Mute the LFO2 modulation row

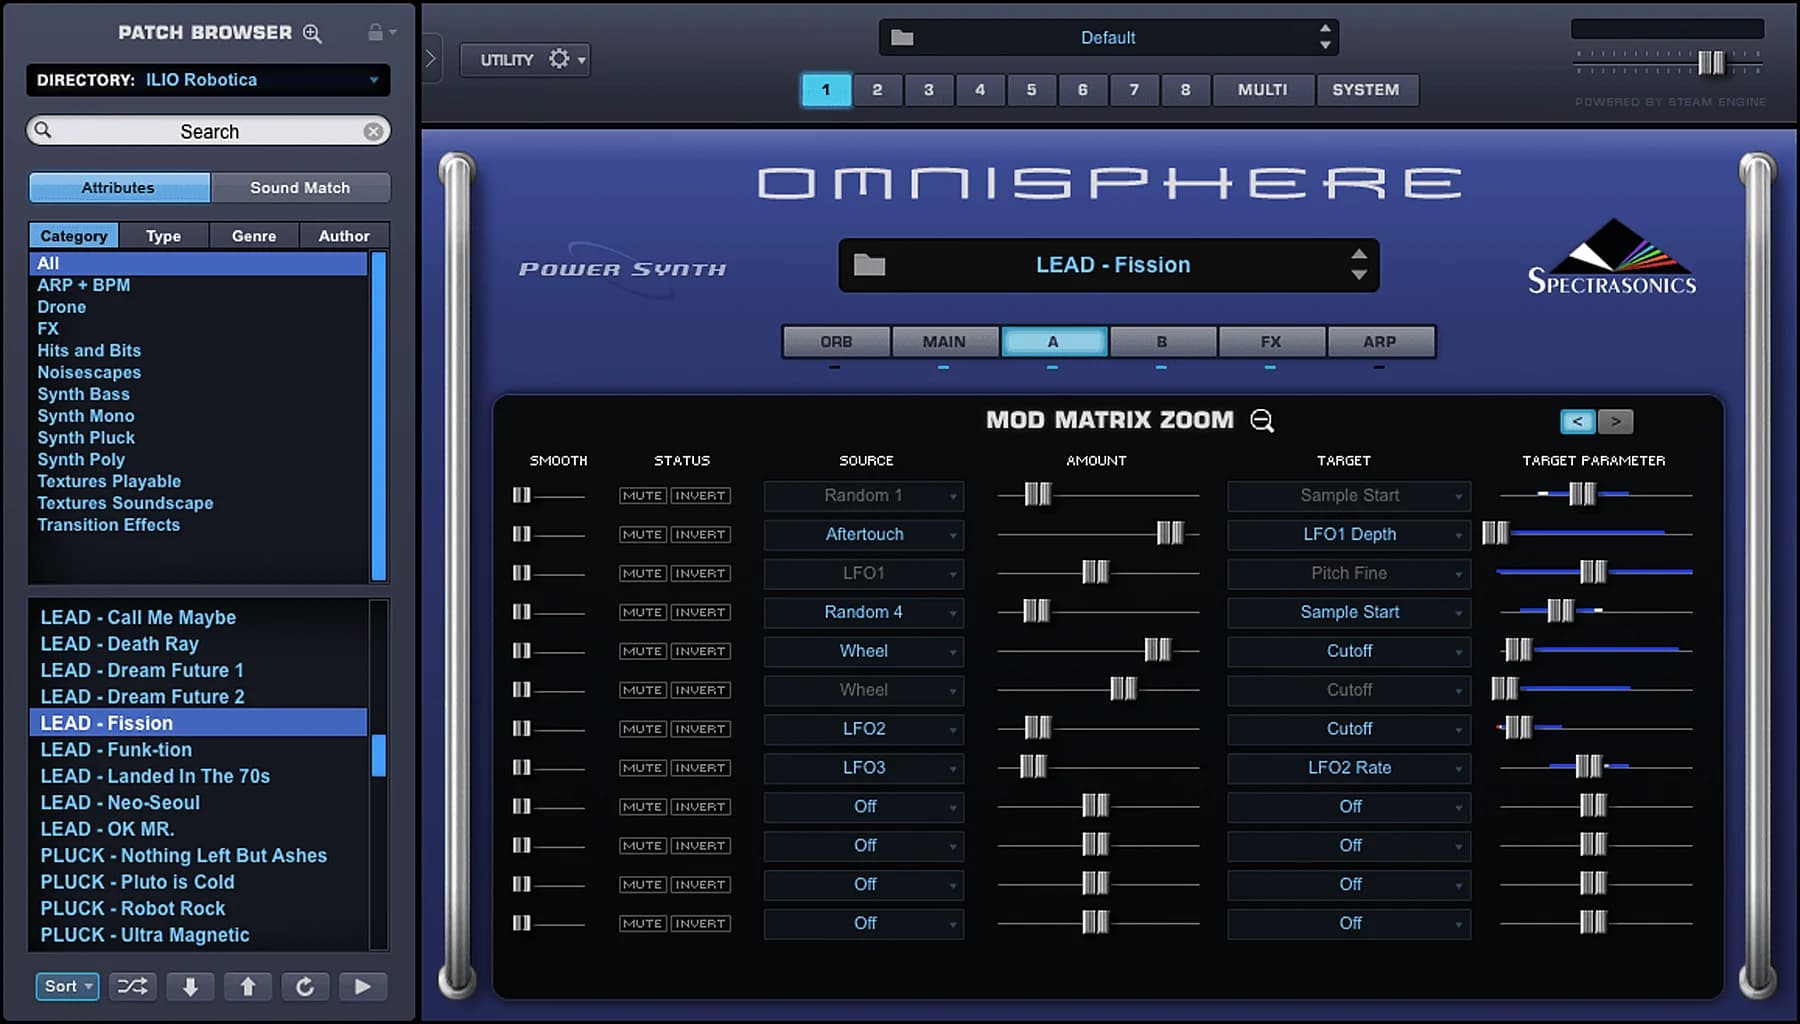click(641, 729)
